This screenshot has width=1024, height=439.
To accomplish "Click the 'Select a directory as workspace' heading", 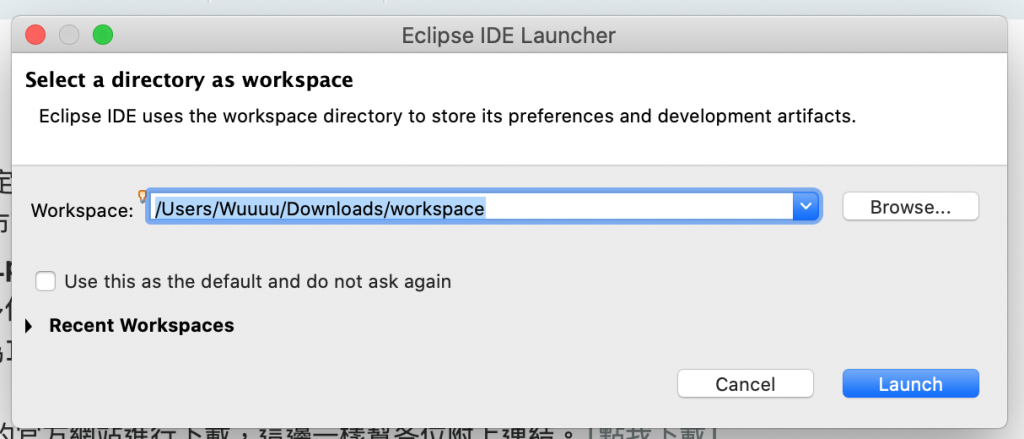I will click(x=189, y=80).
